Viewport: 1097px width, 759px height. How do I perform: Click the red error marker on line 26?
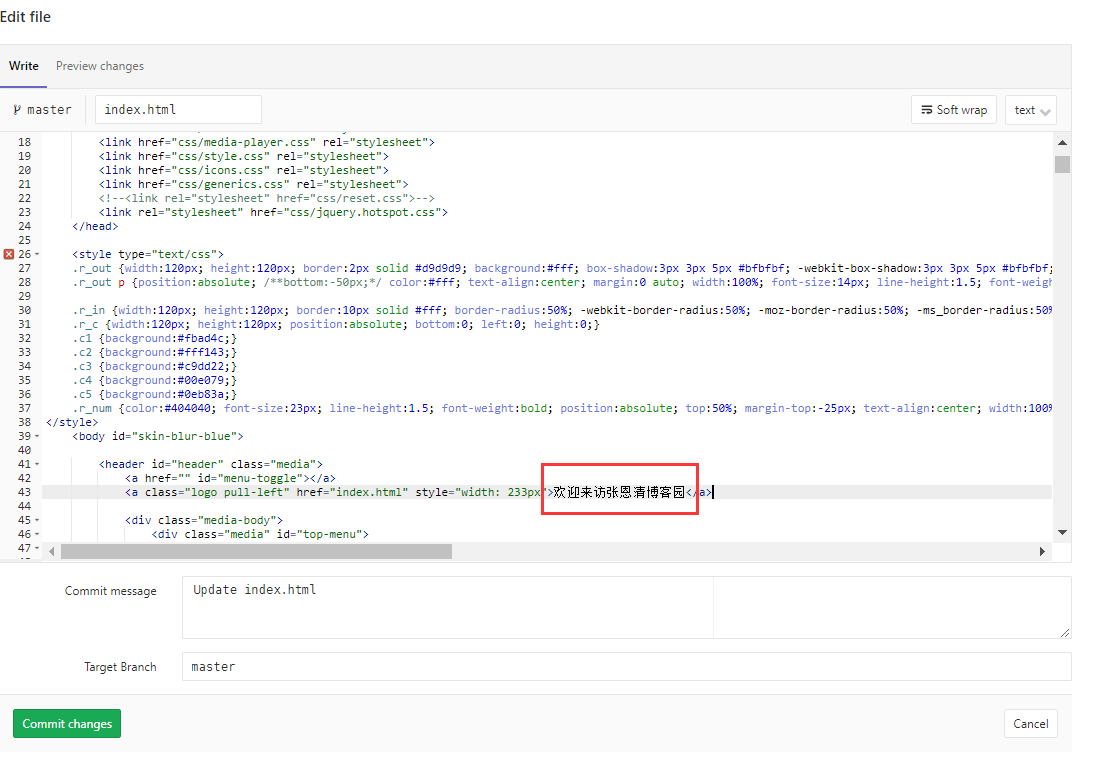pos(9,253)
